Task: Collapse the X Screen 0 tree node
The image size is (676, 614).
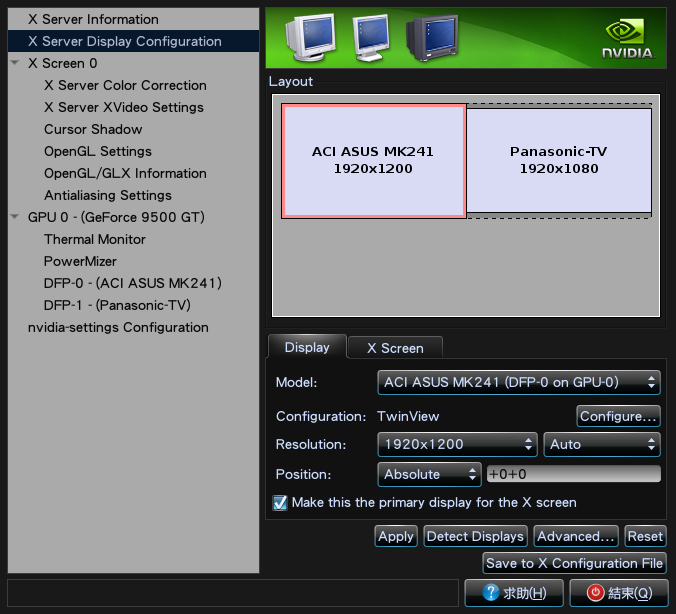Action: coord(15,63)
